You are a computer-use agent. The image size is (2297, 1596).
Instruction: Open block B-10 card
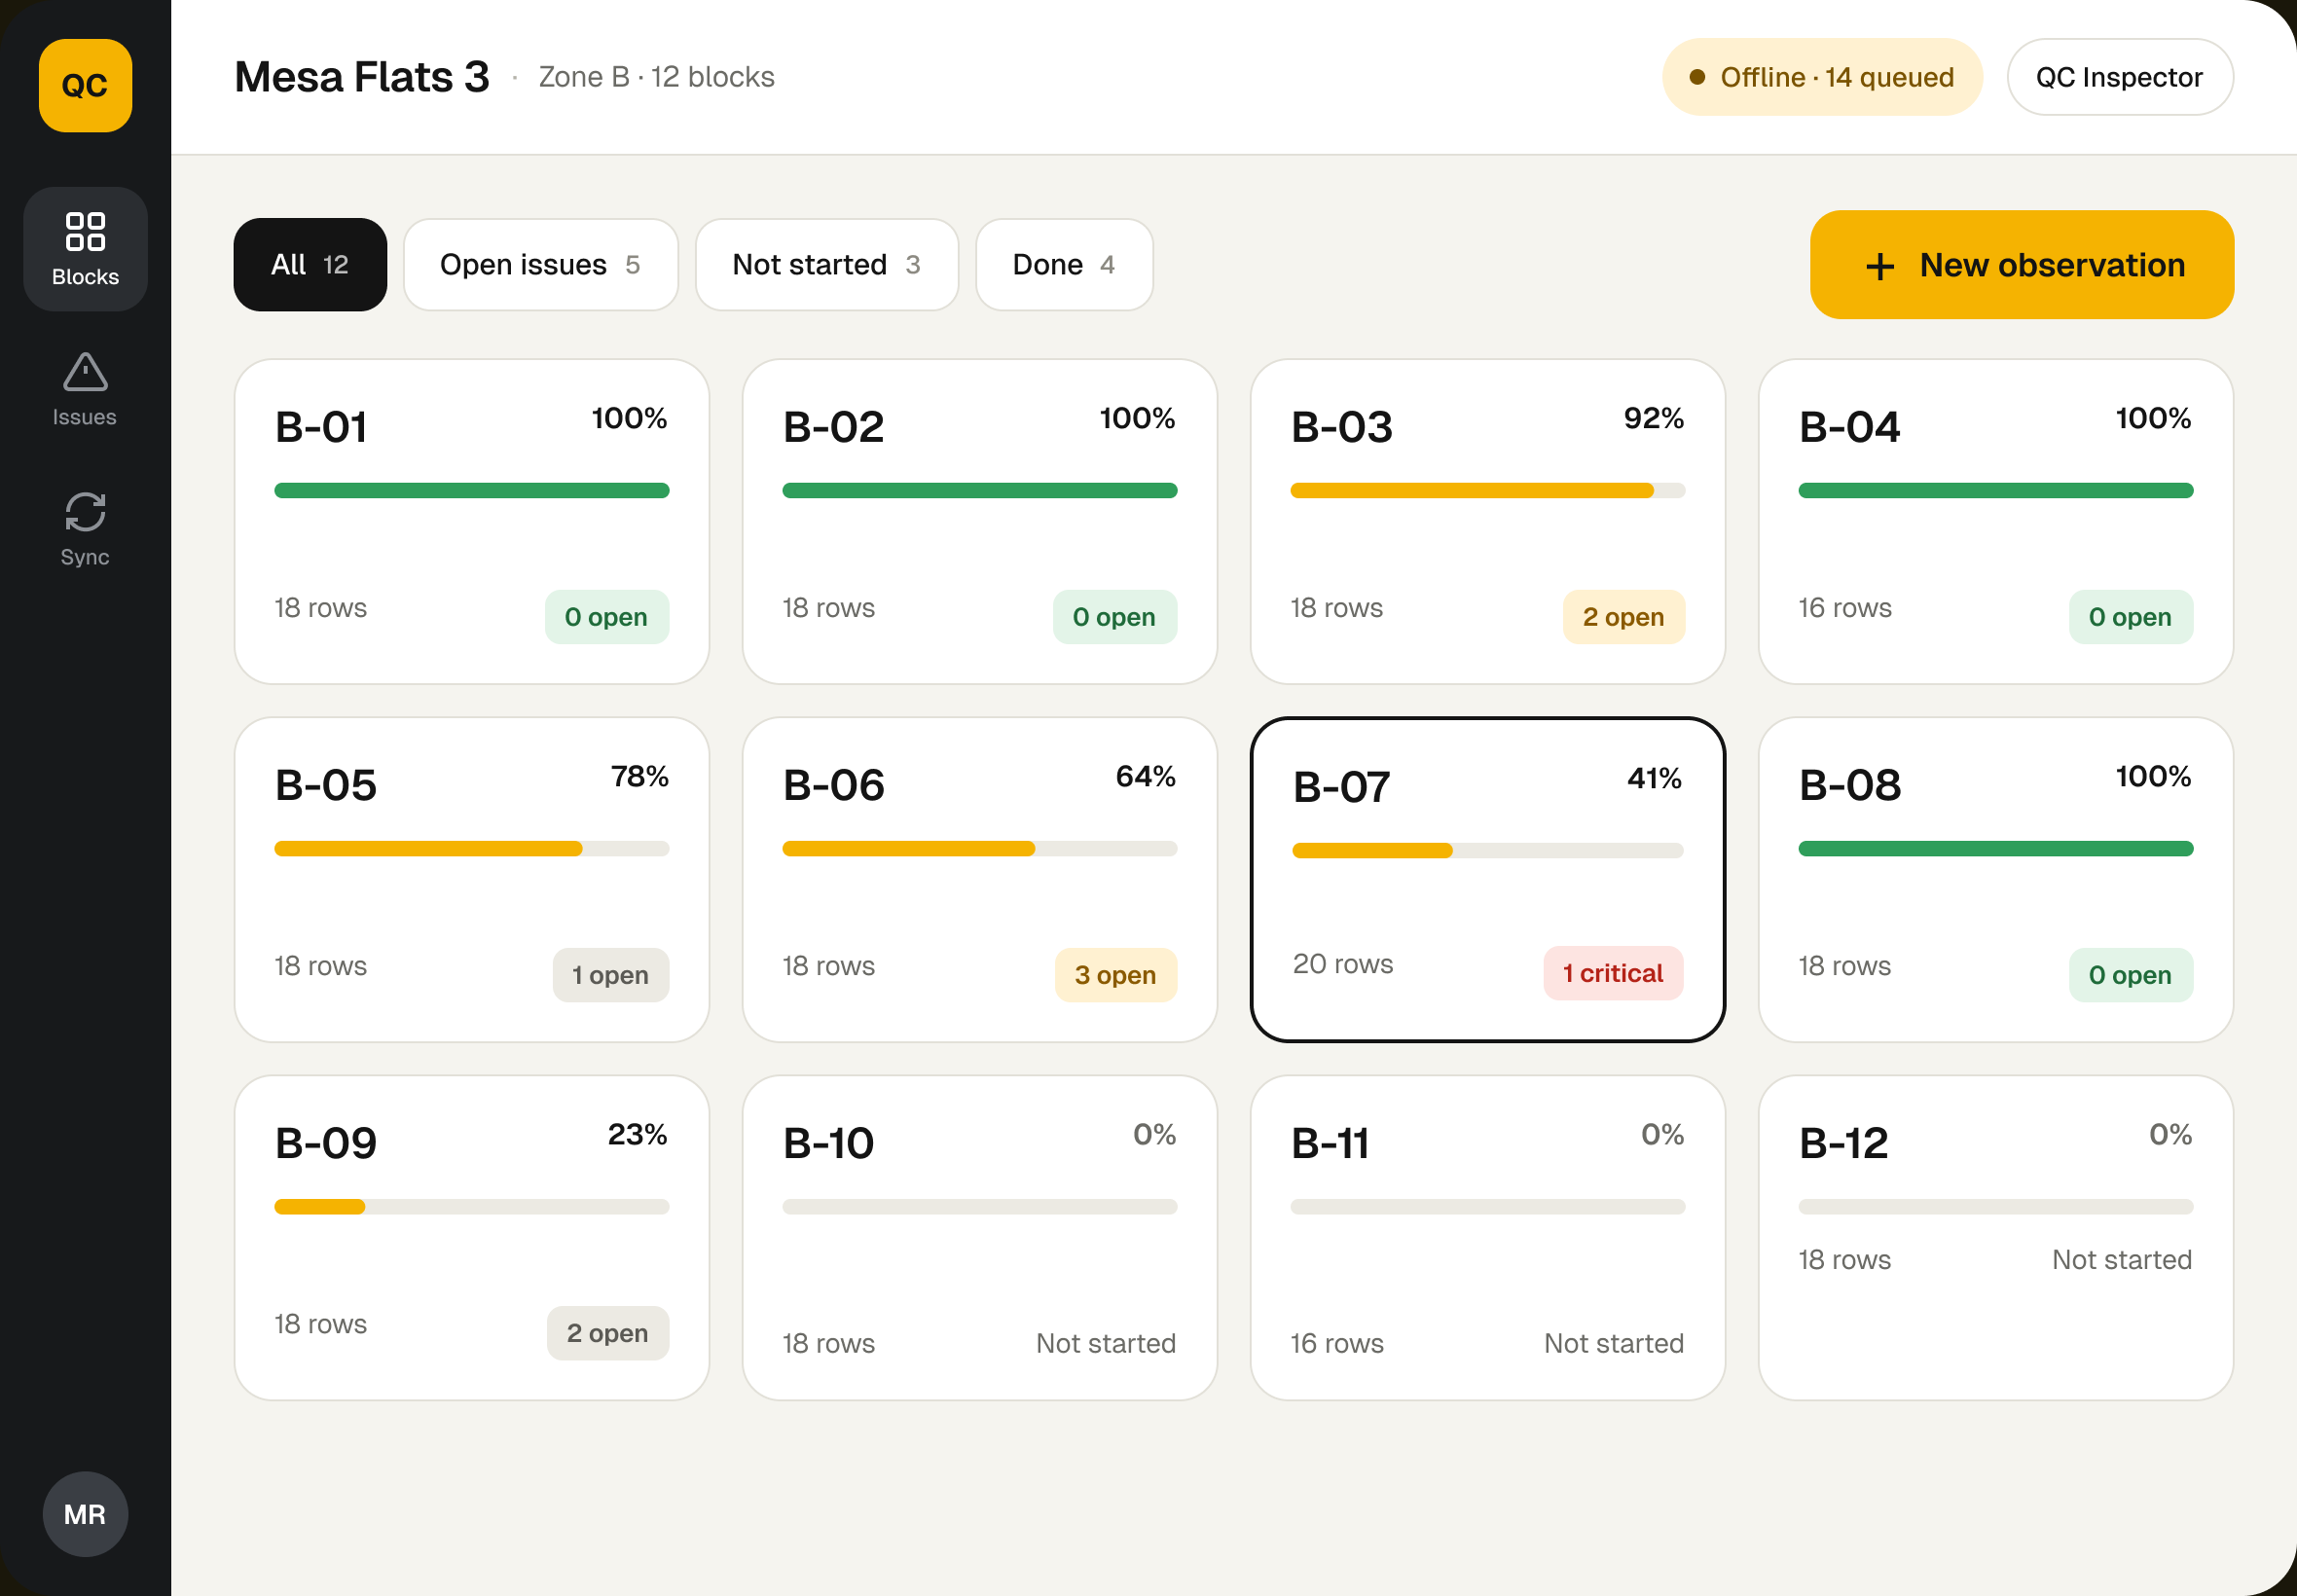pyautogui.click(x=980, y=1238)
